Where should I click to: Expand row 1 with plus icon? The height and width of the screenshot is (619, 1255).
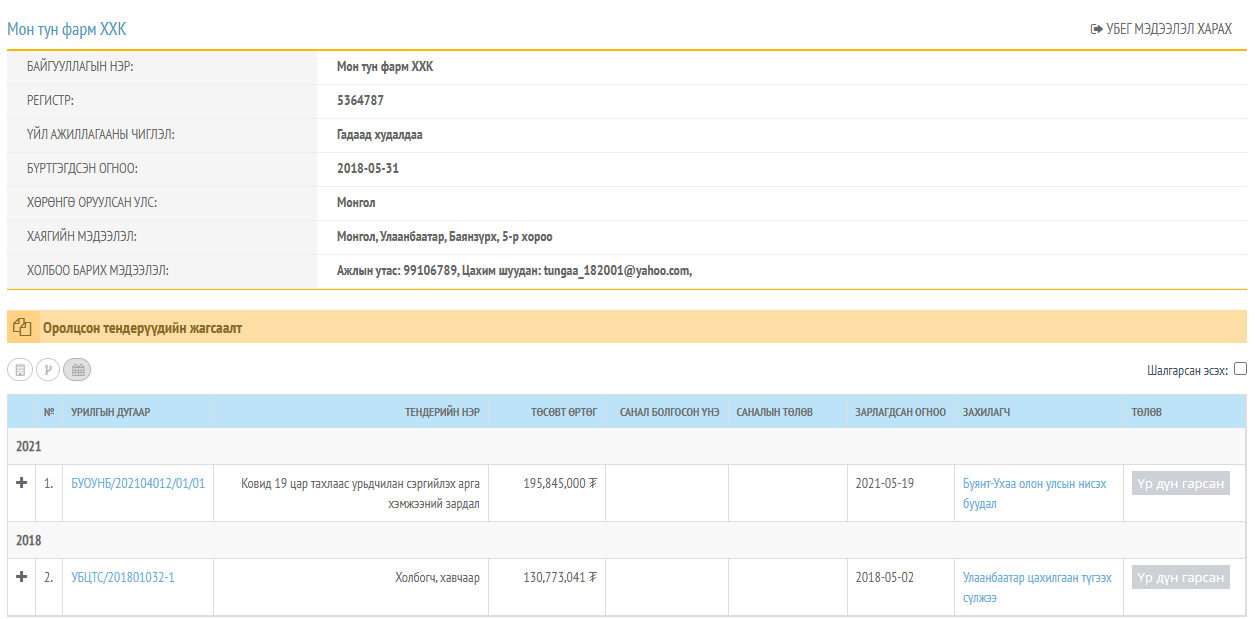pos(22,483)
